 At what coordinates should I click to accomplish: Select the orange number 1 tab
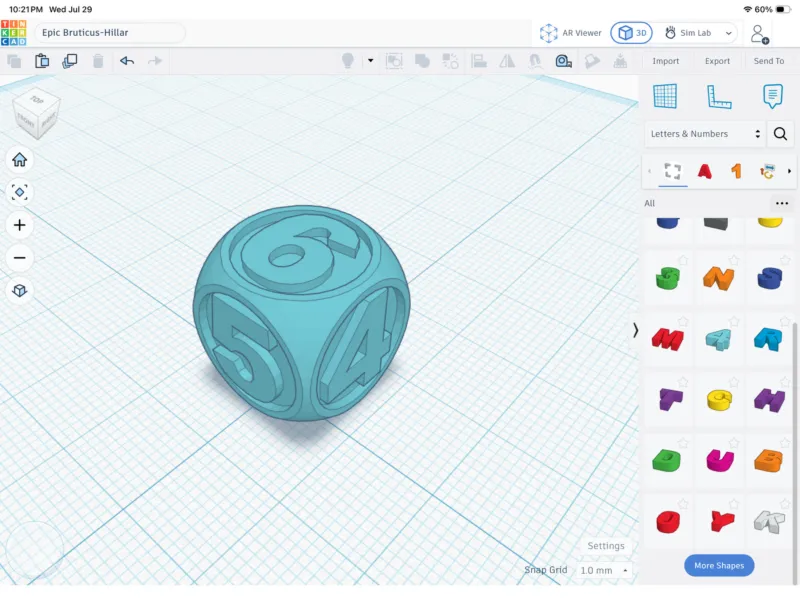[x=736, y=171]
